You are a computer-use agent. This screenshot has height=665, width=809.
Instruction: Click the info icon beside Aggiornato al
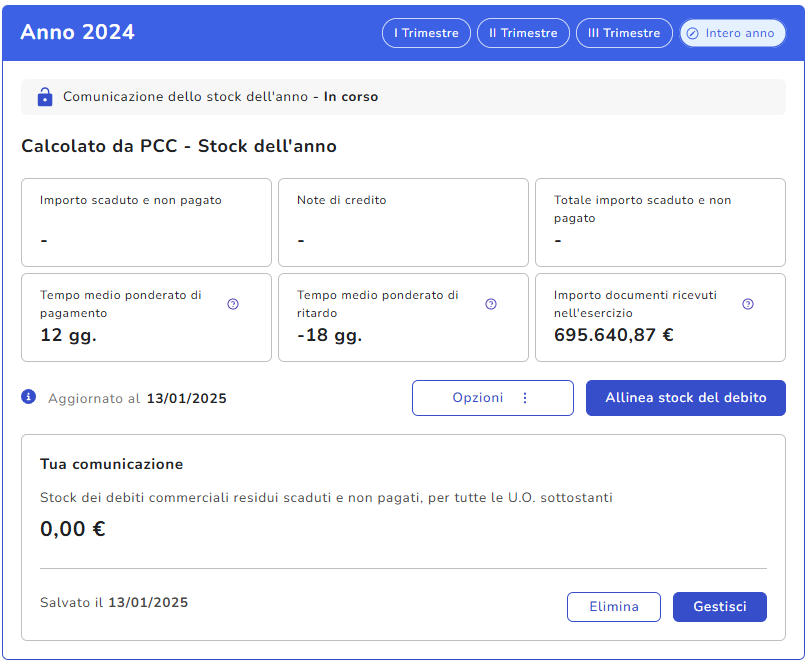[29, 397]
